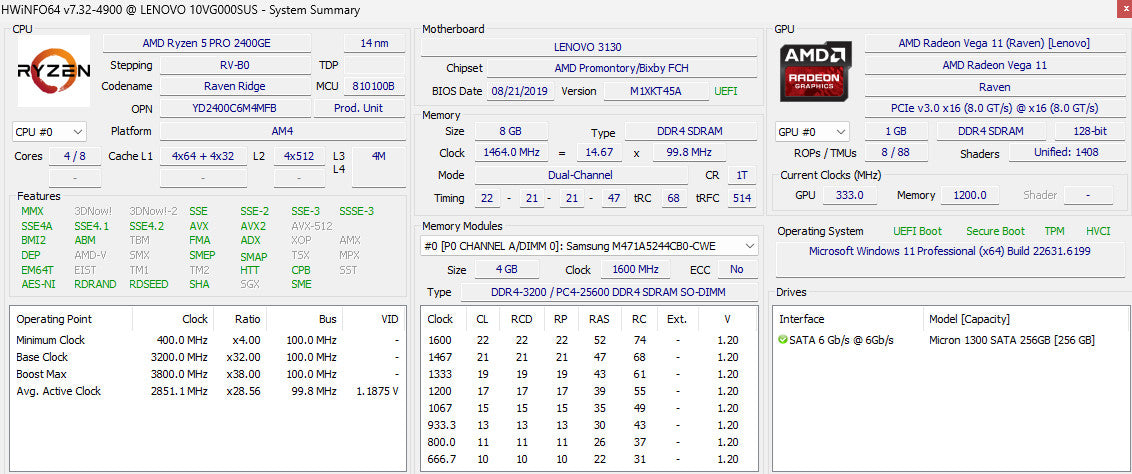Image resolution: width=1132 pixels, height=474 pixels.
Task: Click the Operating Point column header
Action: point(71,319)
